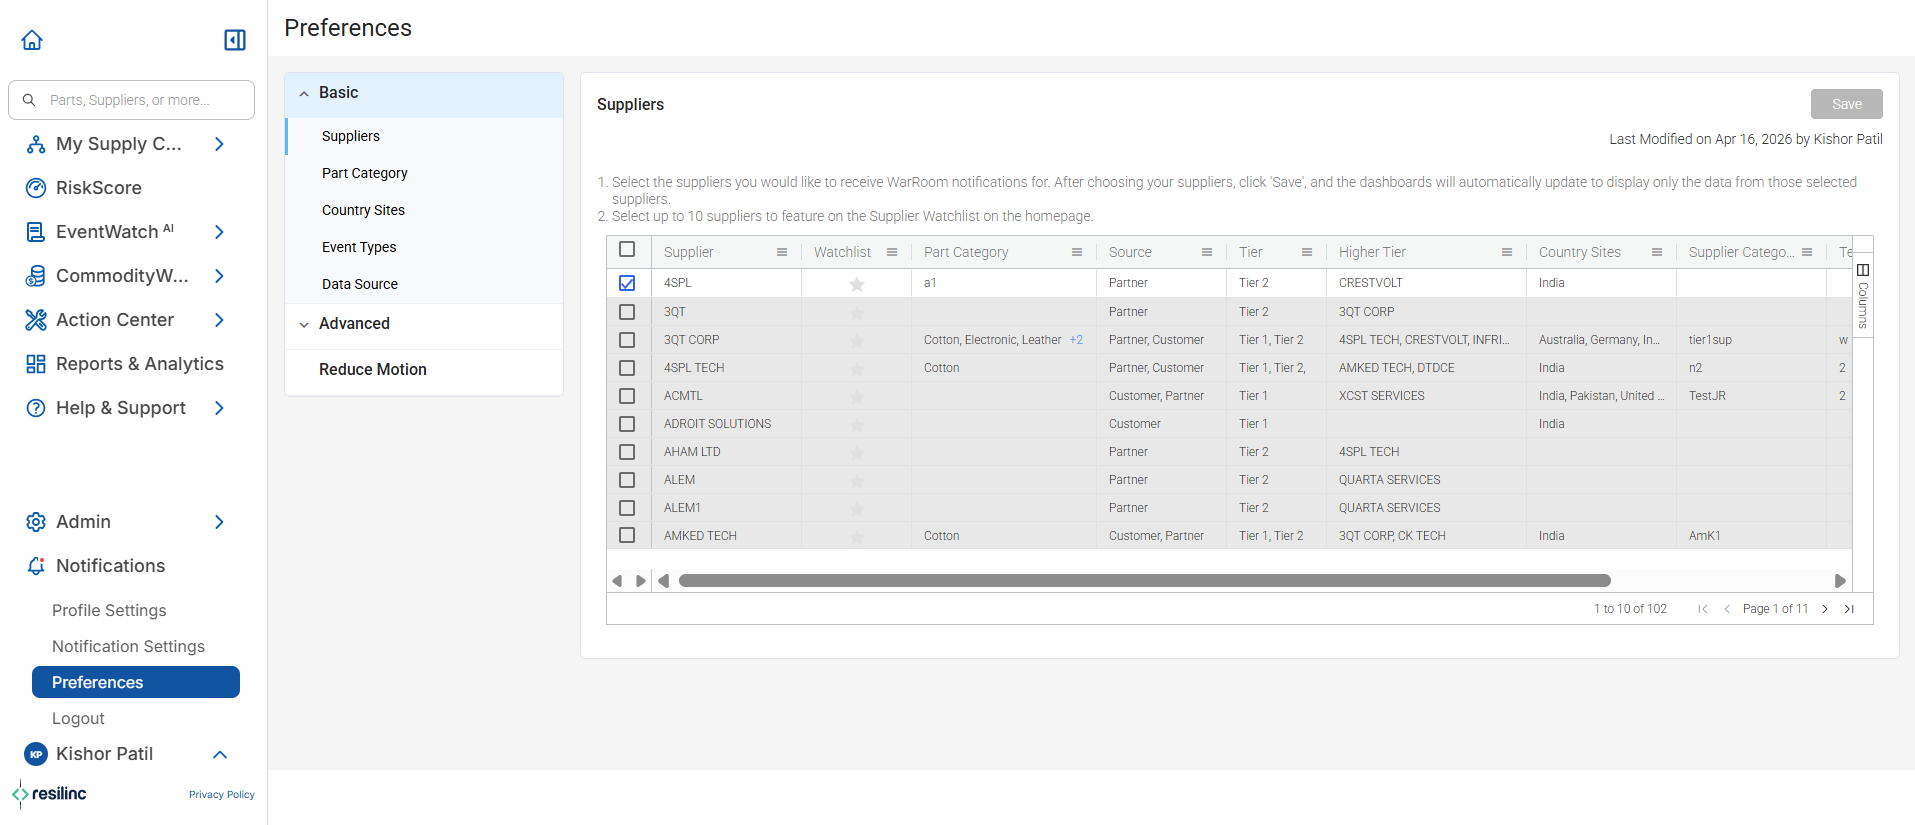Image resolution: width=1915 pixels, height=825 pixels.
Task: Check the AMKED TECH checkbox
Action: (x=627, y=536)
